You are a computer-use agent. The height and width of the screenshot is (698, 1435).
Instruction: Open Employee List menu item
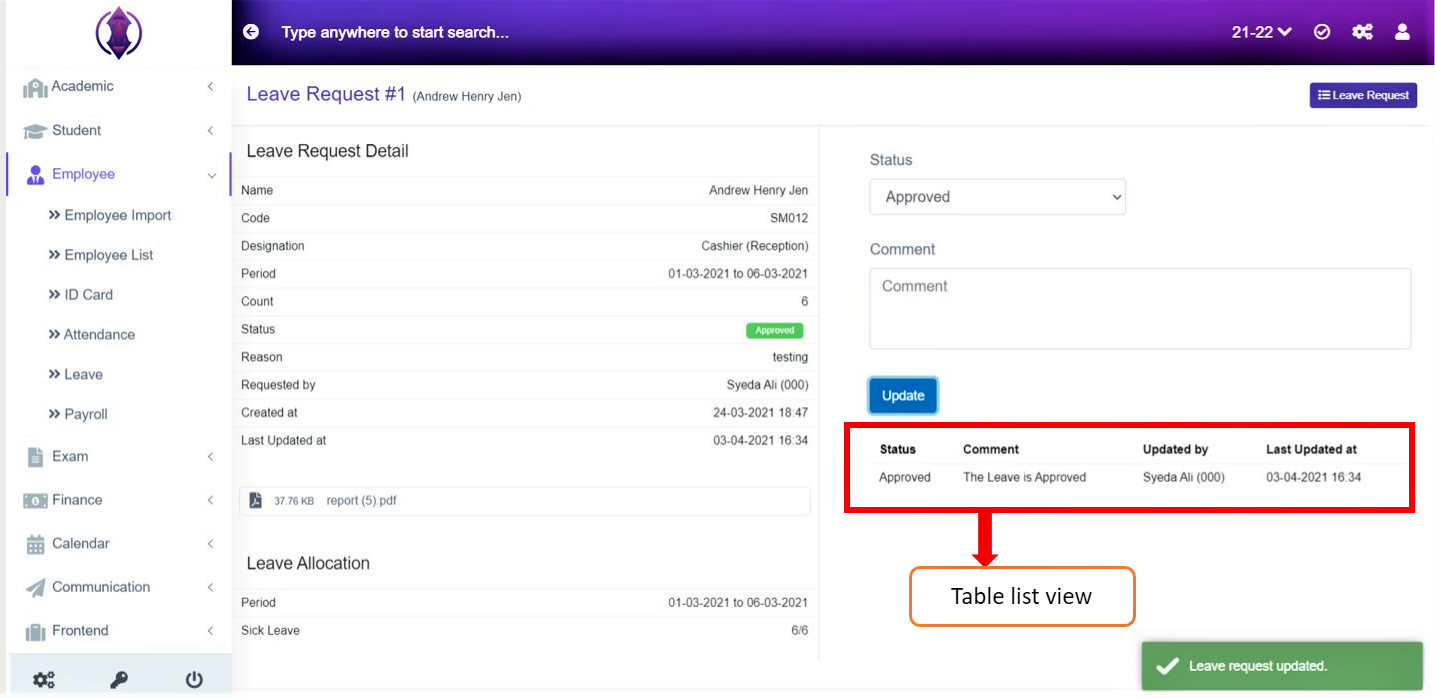point(101,255)
